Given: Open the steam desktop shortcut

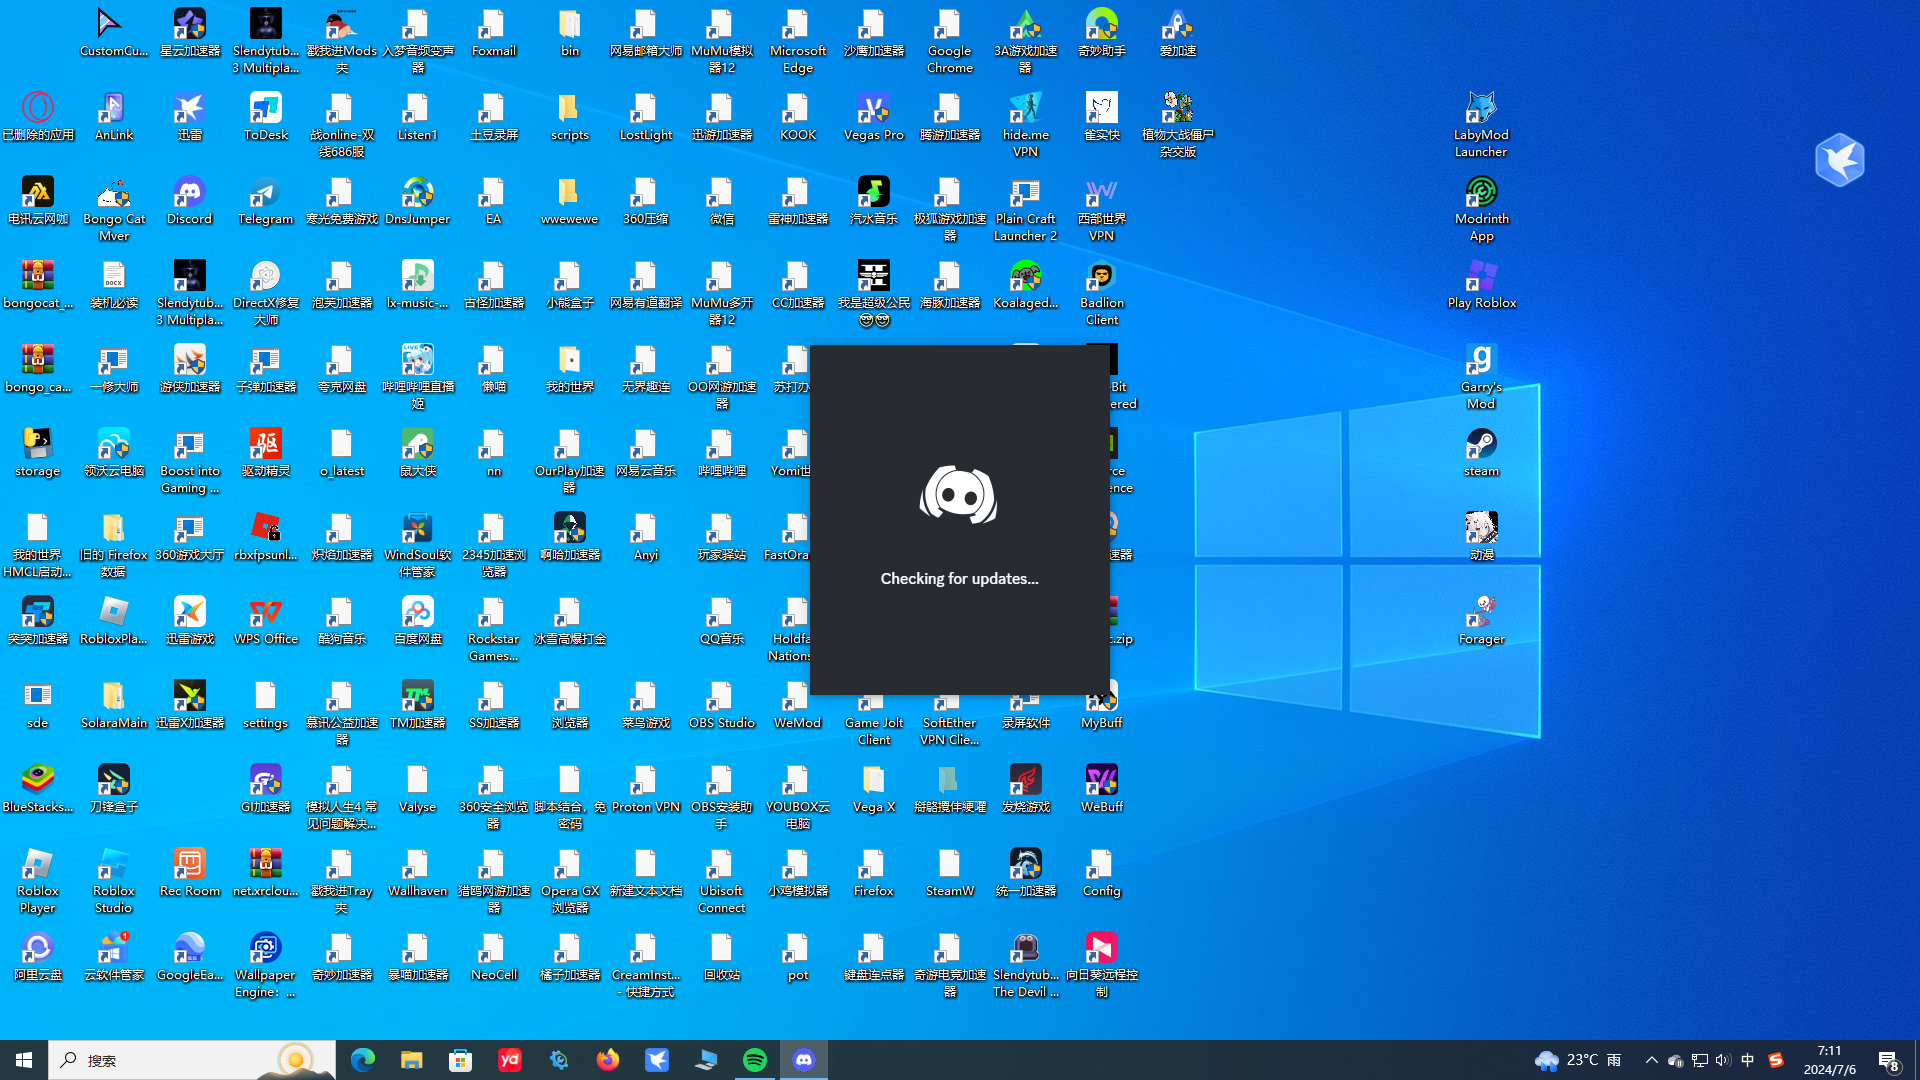Looking at the screenshot, I should click(x=1481, y=452).
